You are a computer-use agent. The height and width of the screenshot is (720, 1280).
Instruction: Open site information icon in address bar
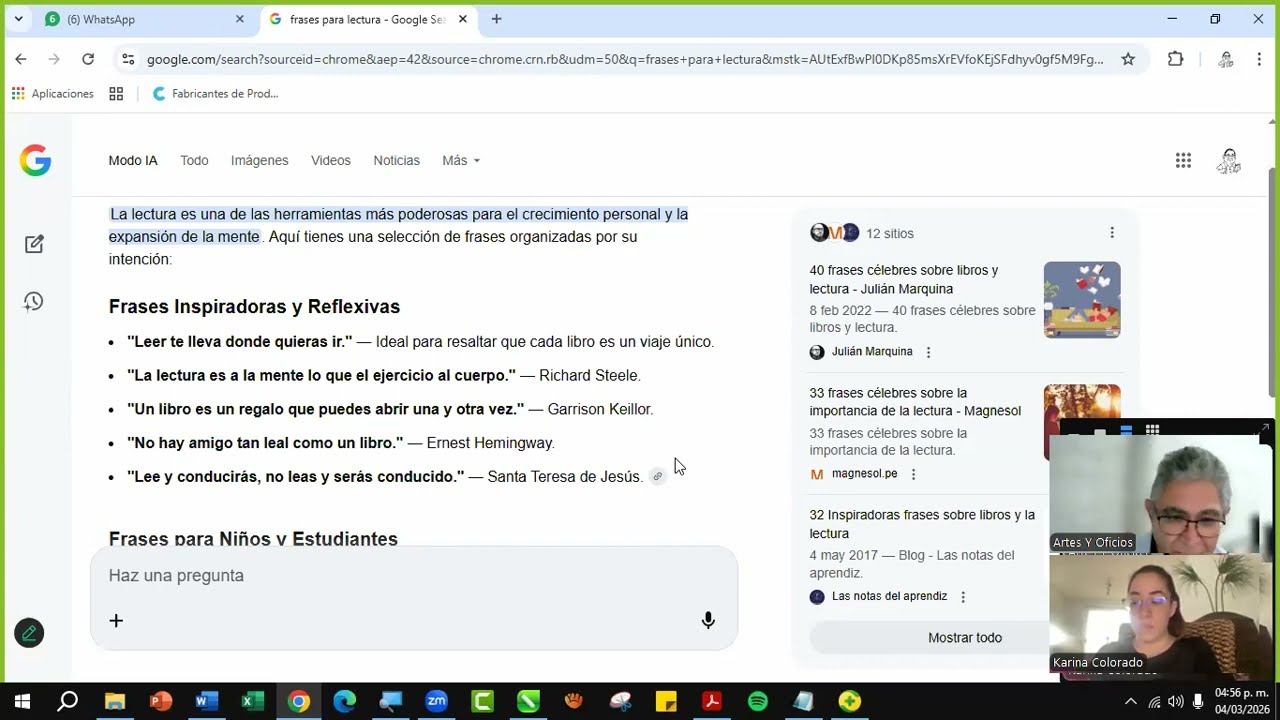128,59
